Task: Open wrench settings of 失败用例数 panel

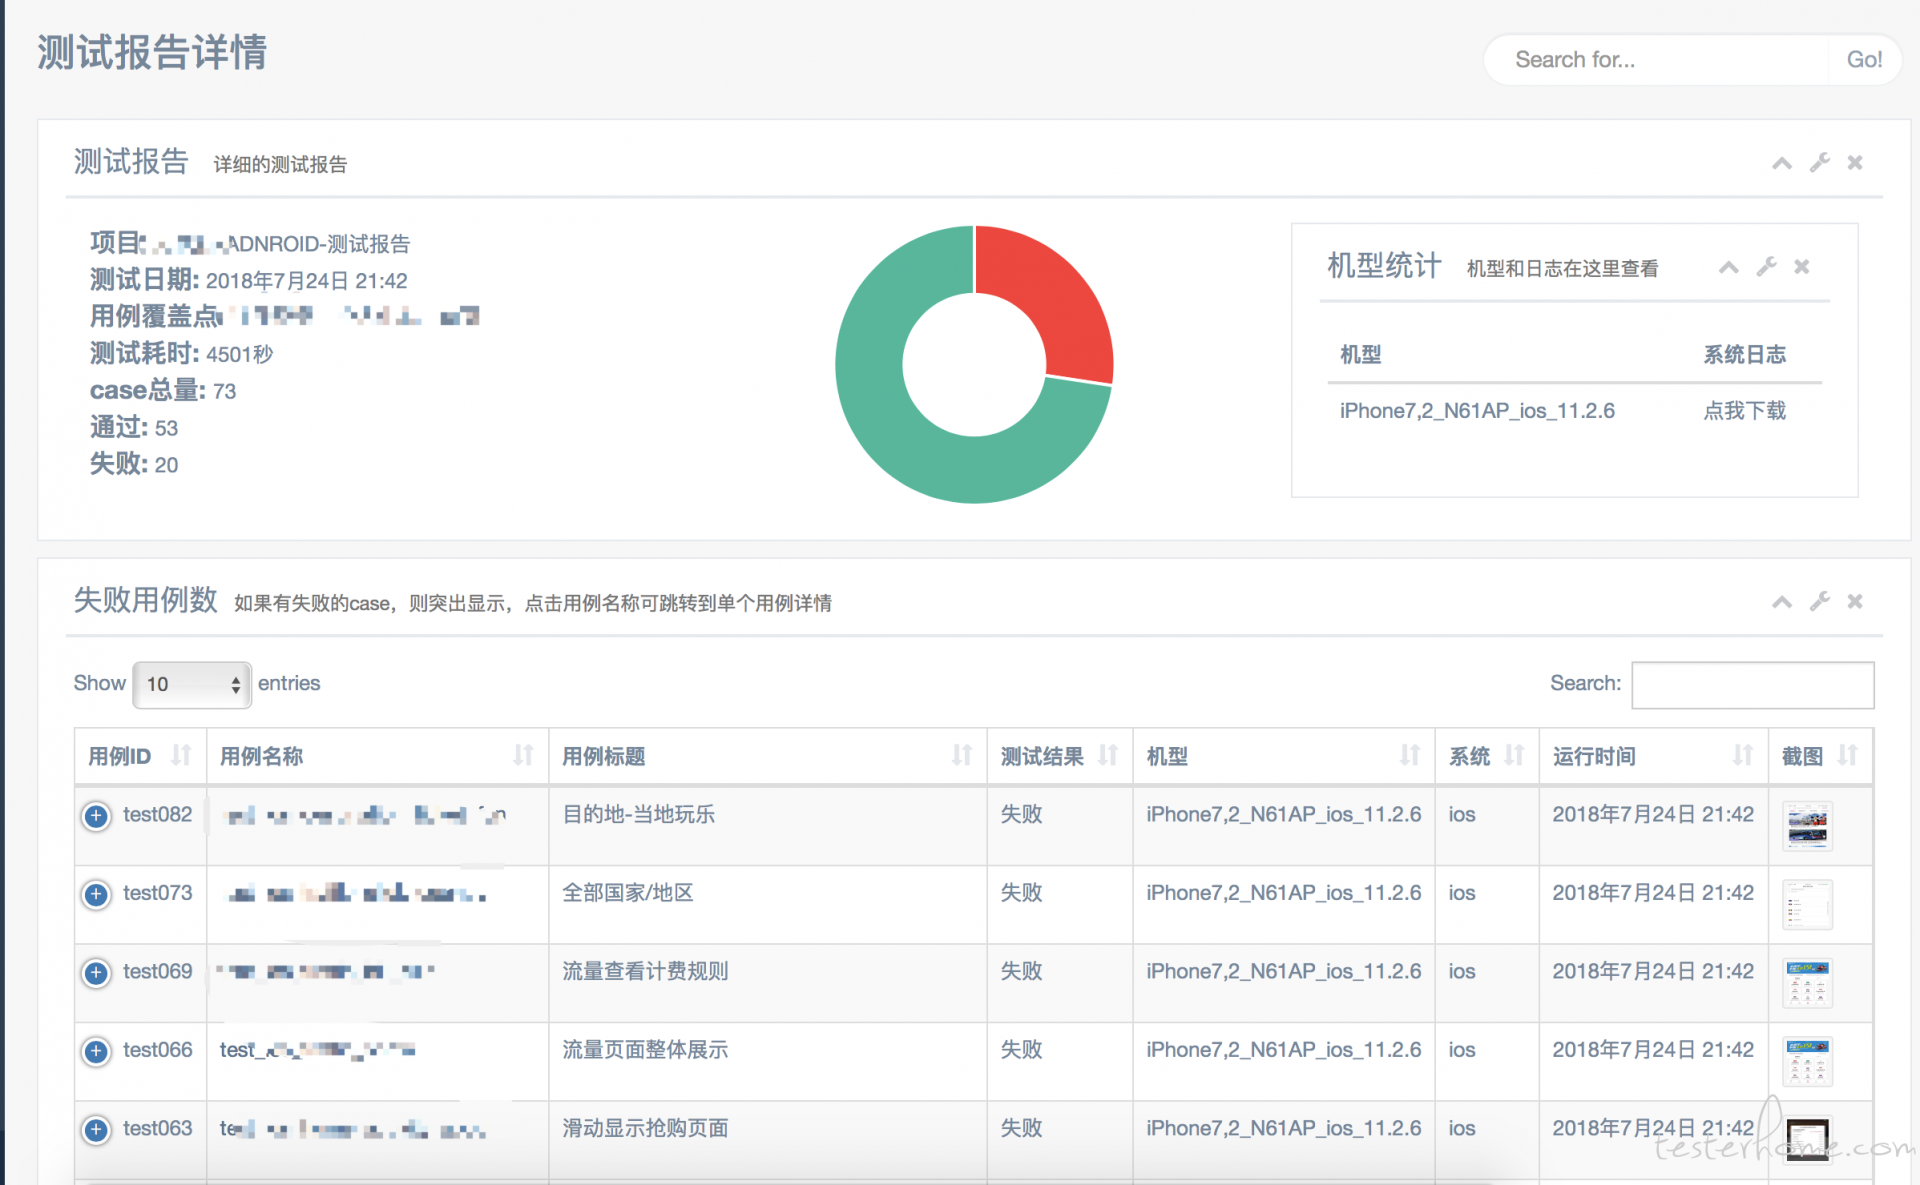Action: 1819,602
